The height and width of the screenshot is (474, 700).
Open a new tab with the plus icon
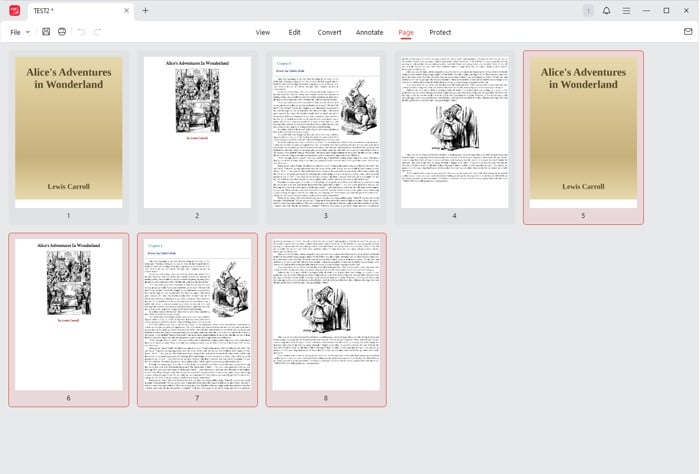[x=145, y=10]
